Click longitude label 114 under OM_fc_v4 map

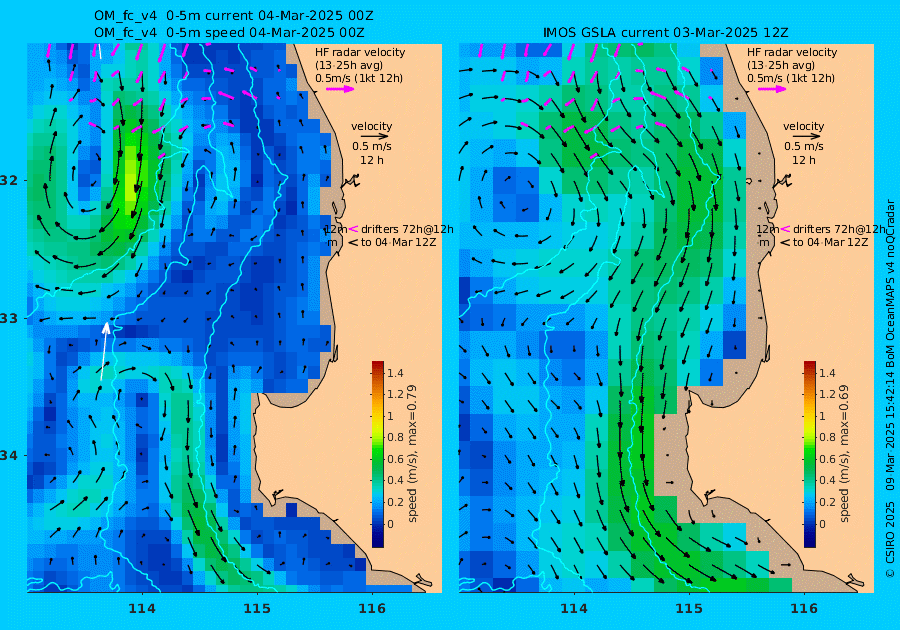pyautogui.click(x=142, y=609)
